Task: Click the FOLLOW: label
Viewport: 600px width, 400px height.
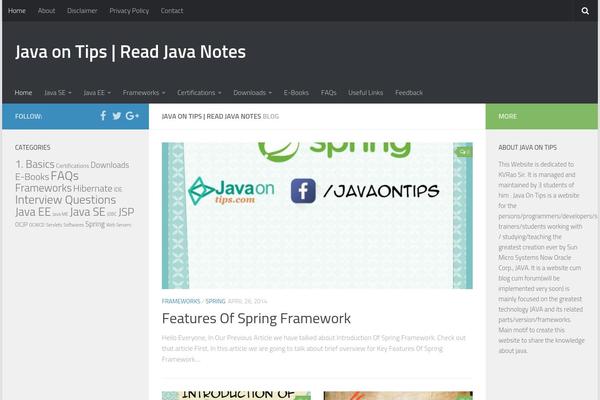Action: pos(29,116)
